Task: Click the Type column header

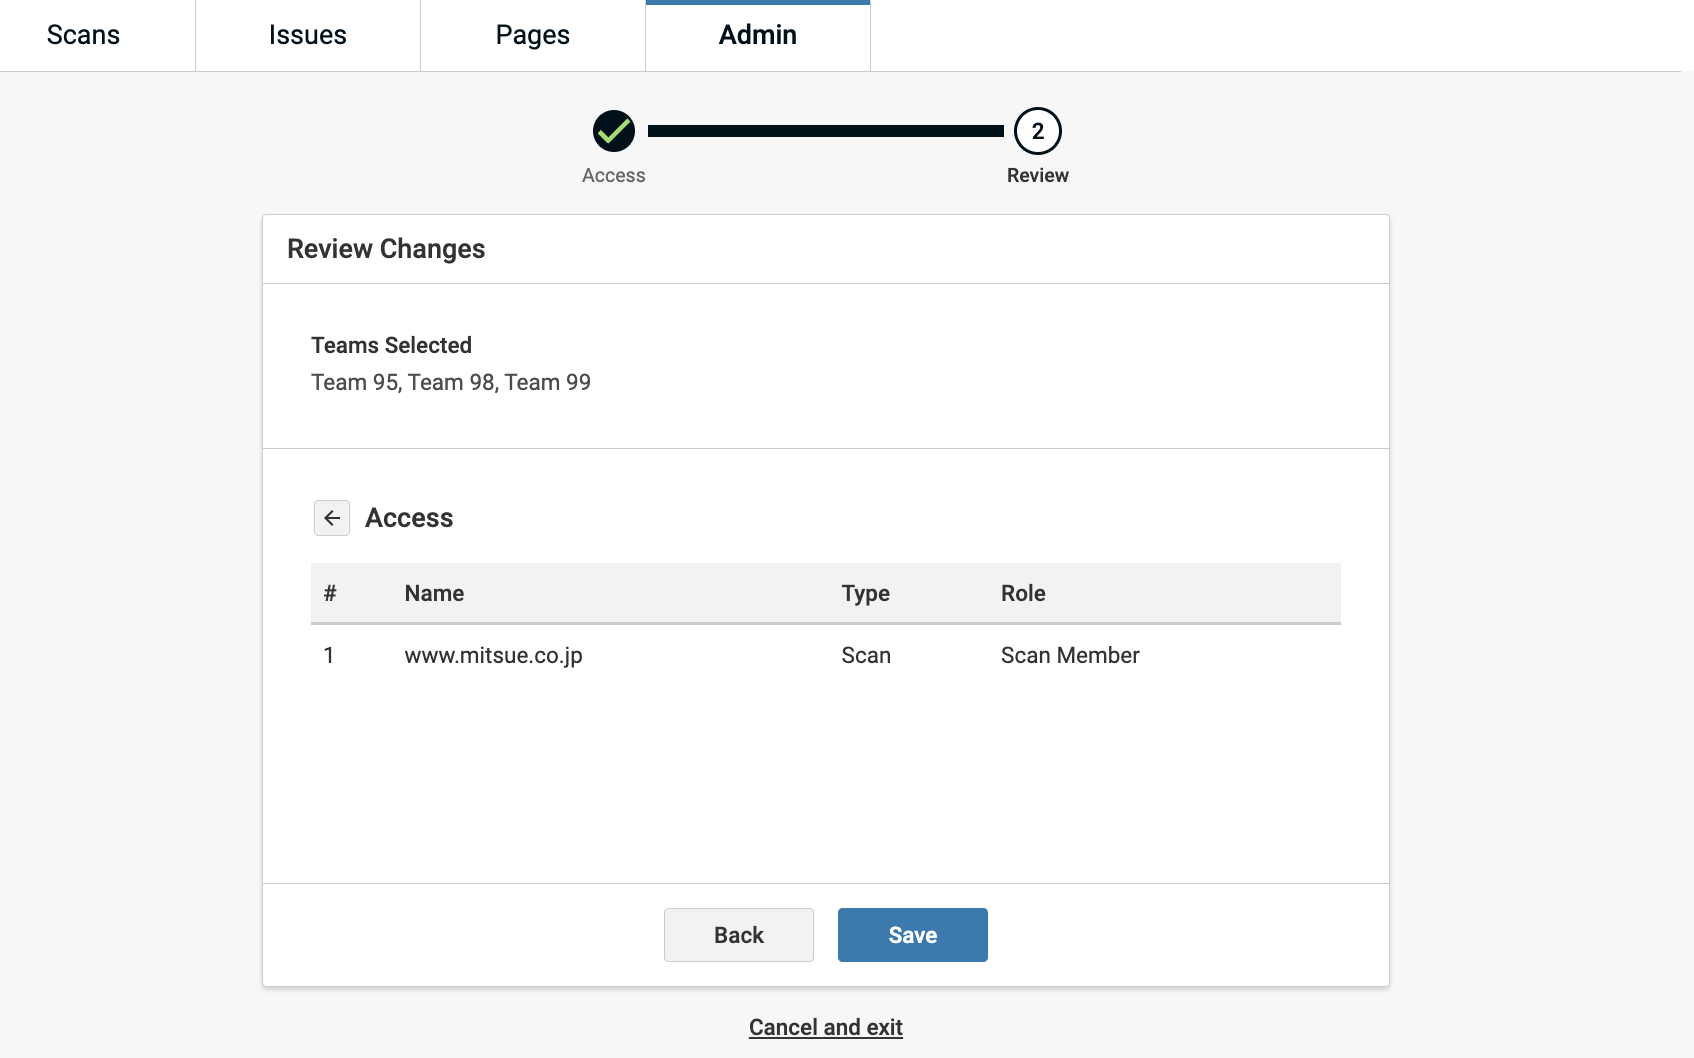Action: pyautogui.click(x=865, y=593)
